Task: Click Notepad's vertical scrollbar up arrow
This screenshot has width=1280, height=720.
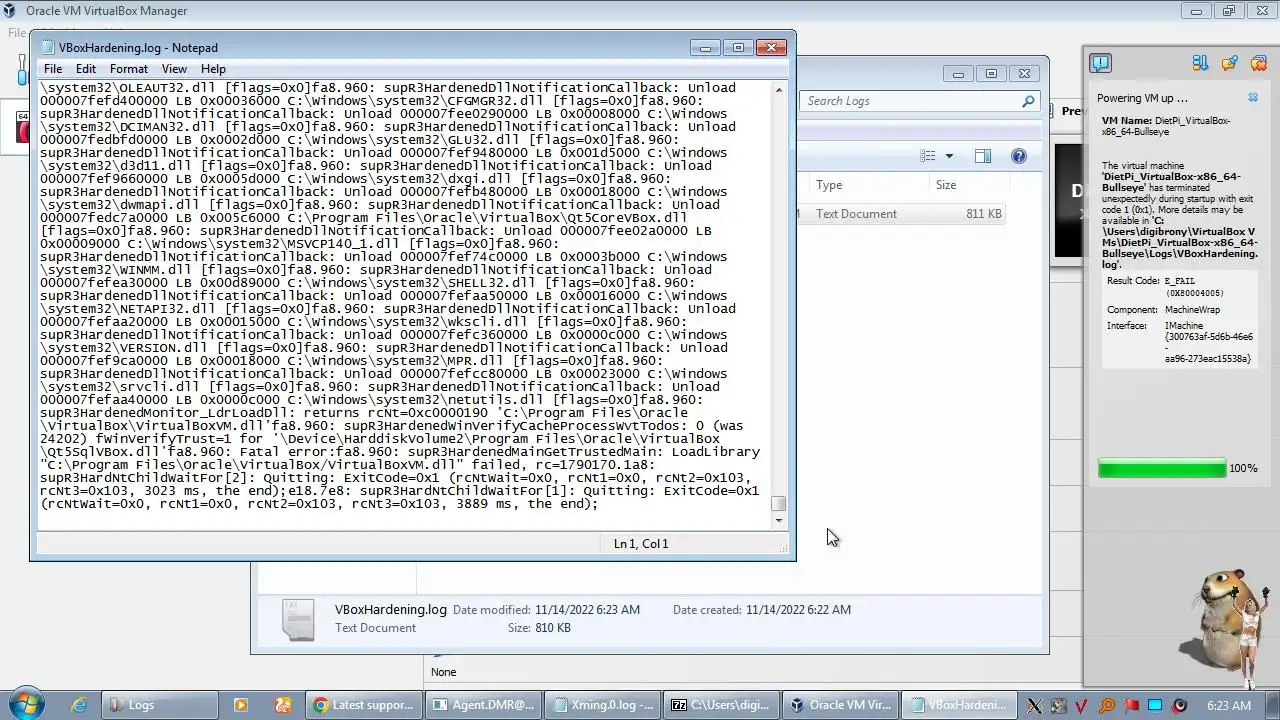Action: [779, 90]
